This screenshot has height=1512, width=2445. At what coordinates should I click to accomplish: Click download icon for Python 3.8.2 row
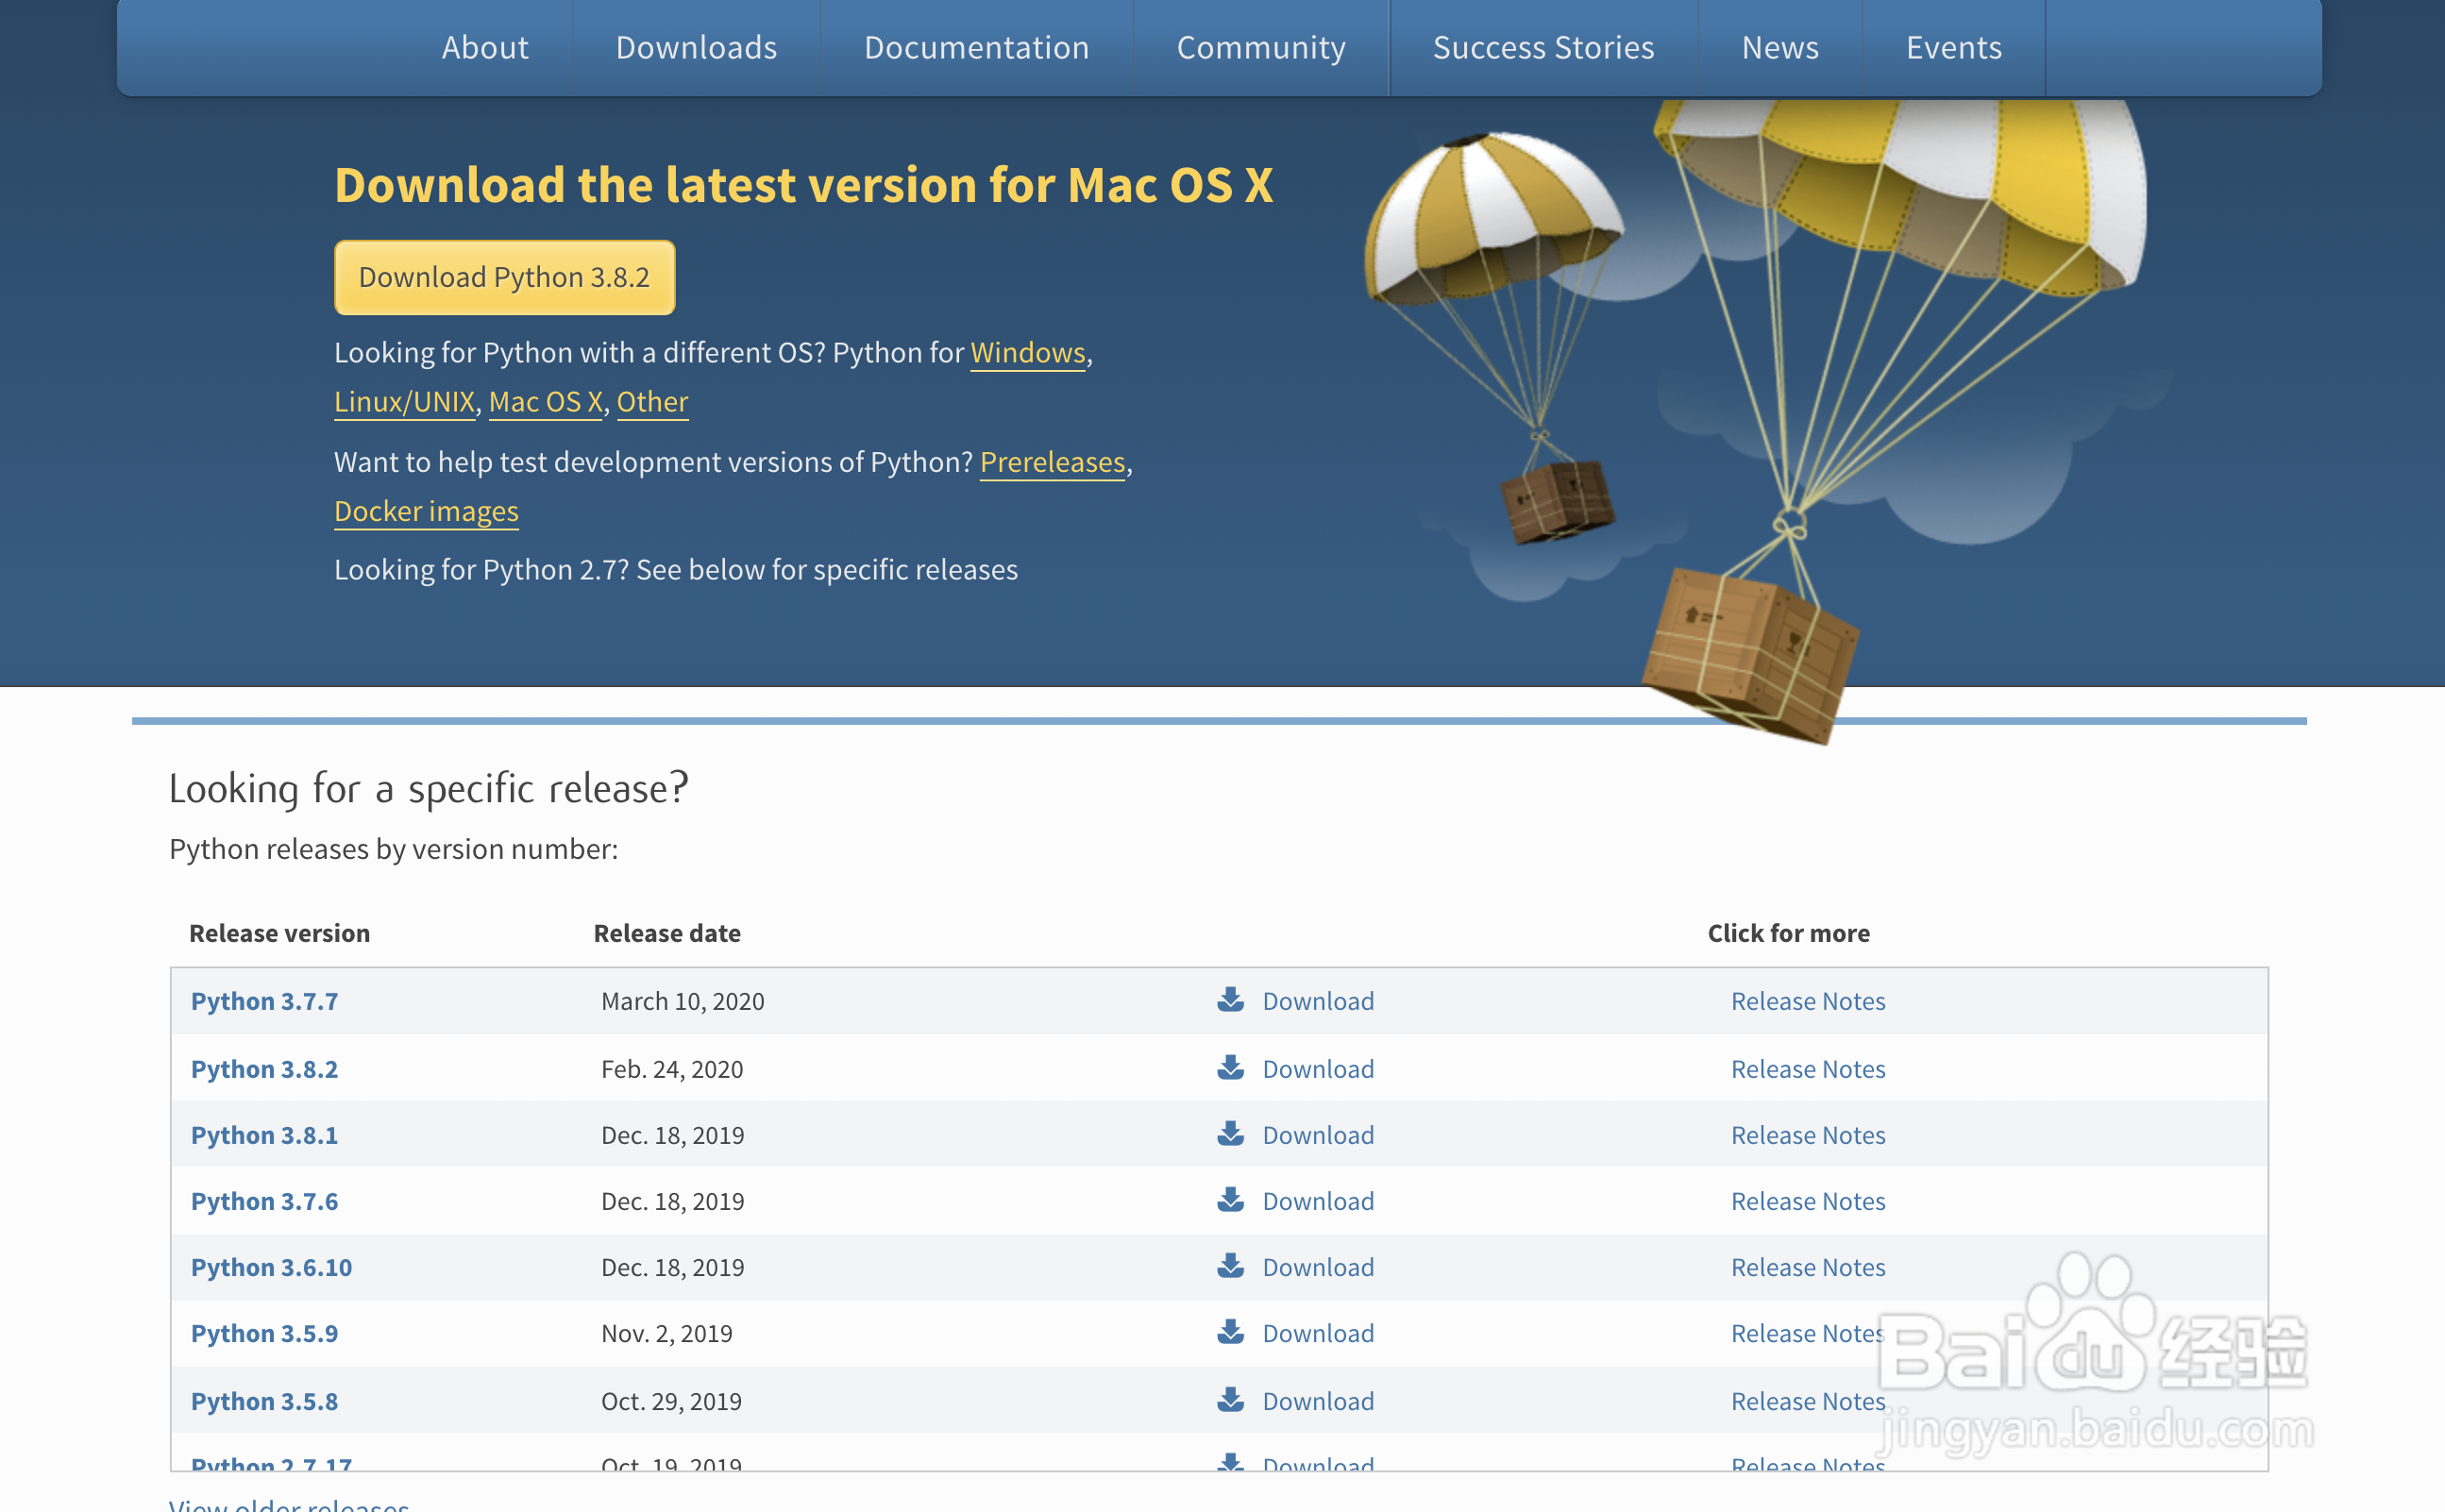coord(1230,1068)
